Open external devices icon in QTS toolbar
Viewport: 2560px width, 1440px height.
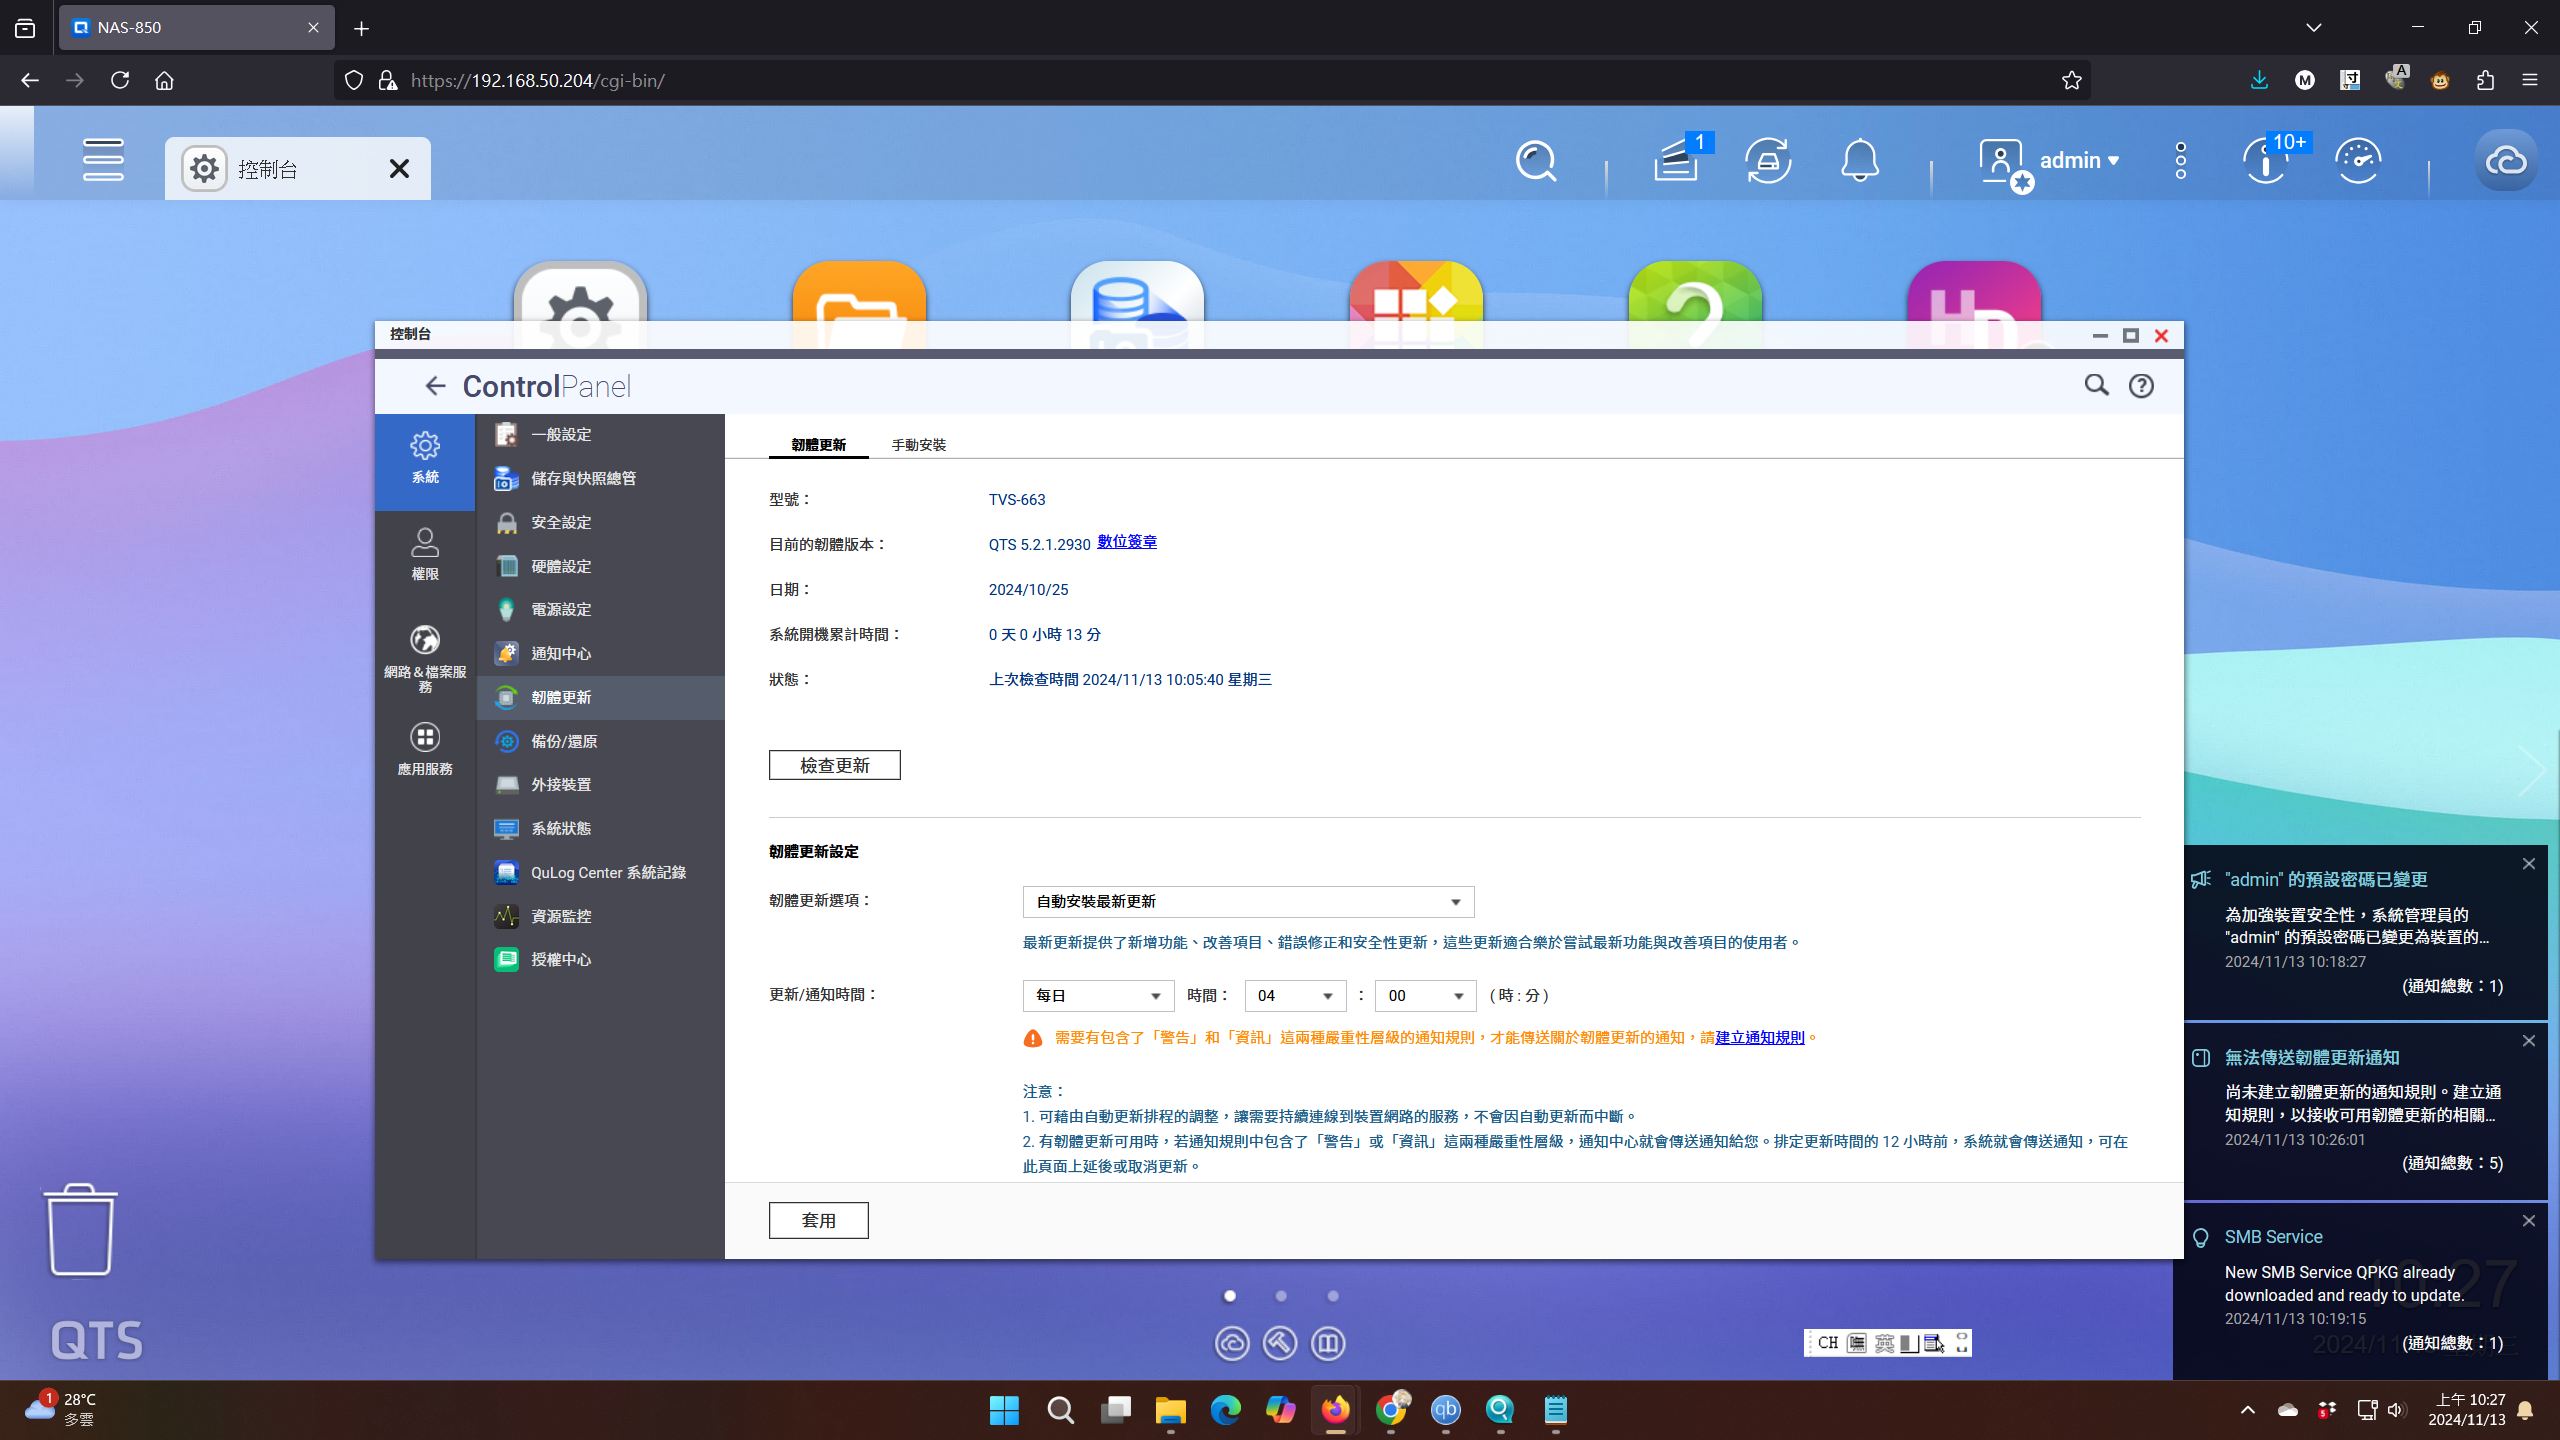1768,161
